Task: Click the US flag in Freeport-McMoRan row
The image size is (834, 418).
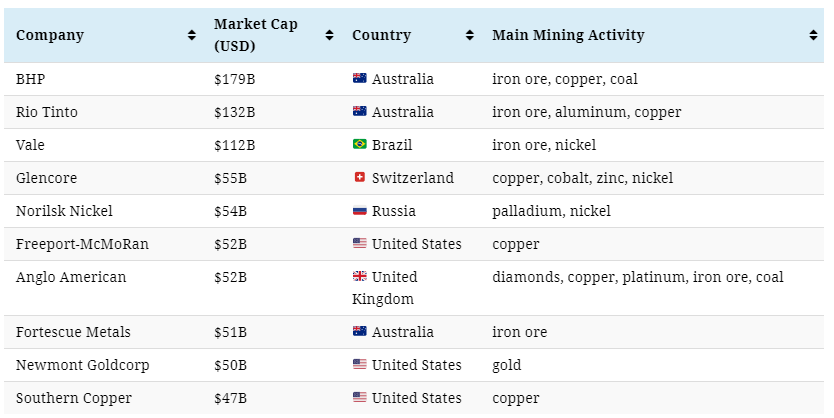Action: (359, 244)
